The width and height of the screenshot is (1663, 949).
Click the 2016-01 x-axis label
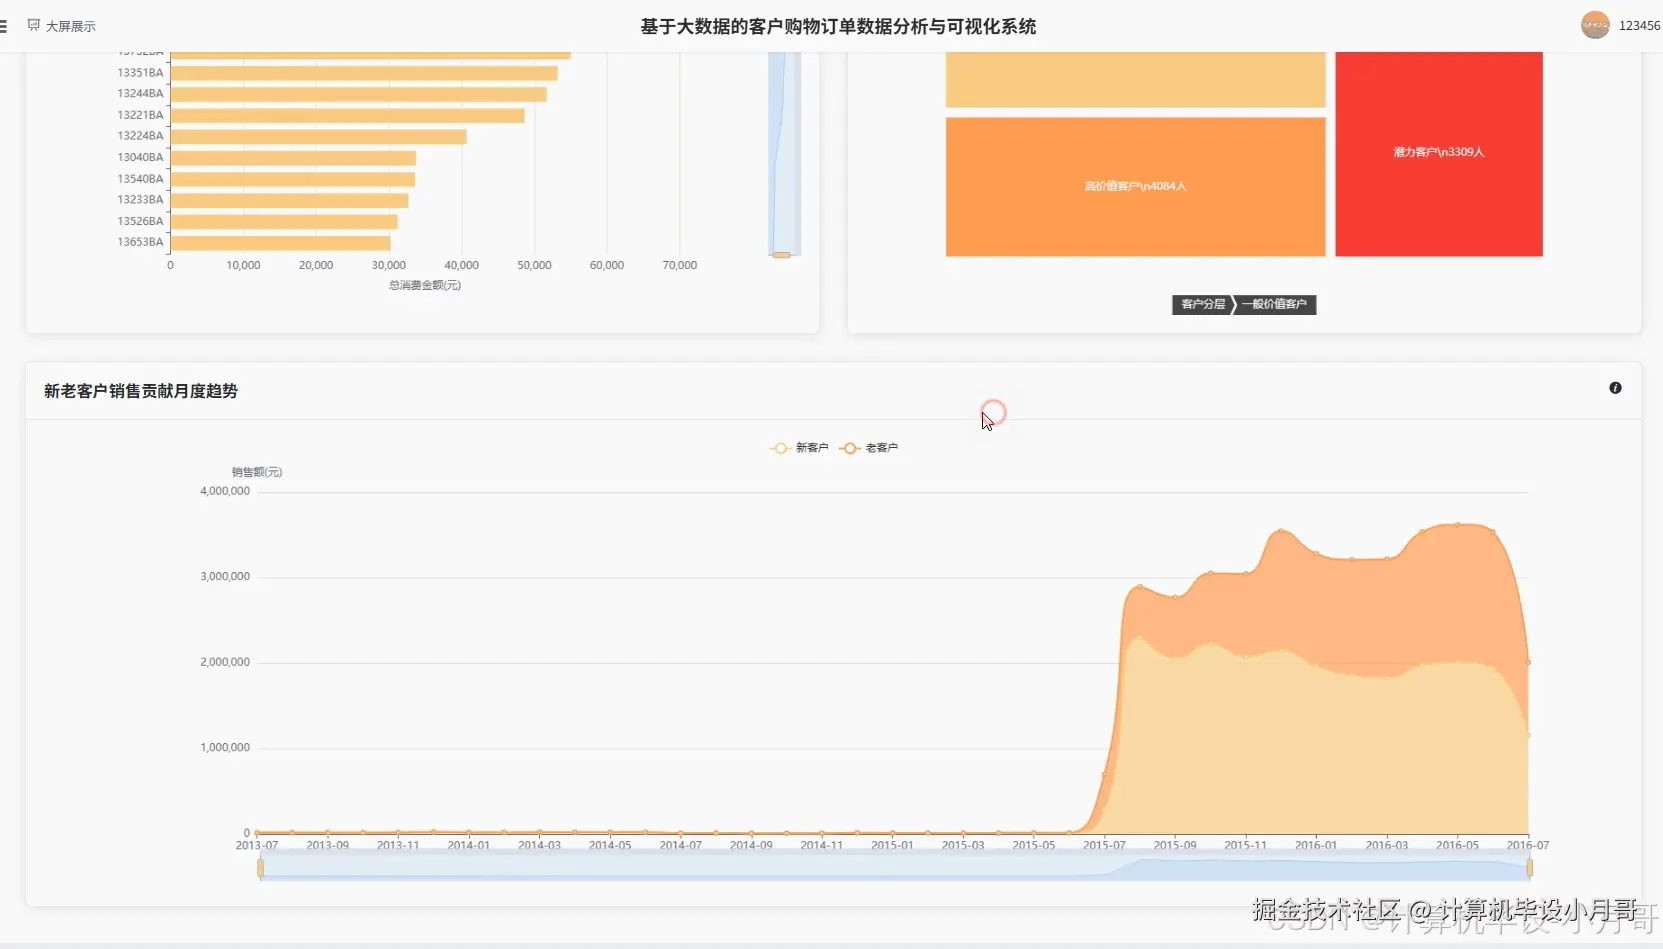(1316, 846)
